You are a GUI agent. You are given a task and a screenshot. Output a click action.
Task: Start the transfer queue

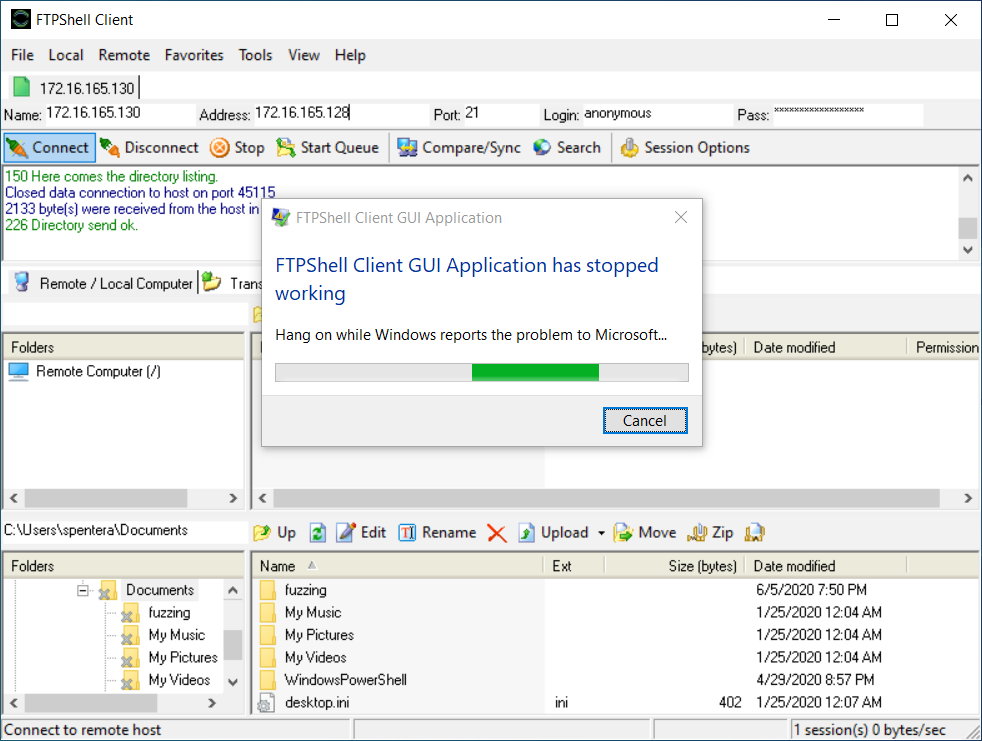tap(328, 148)
